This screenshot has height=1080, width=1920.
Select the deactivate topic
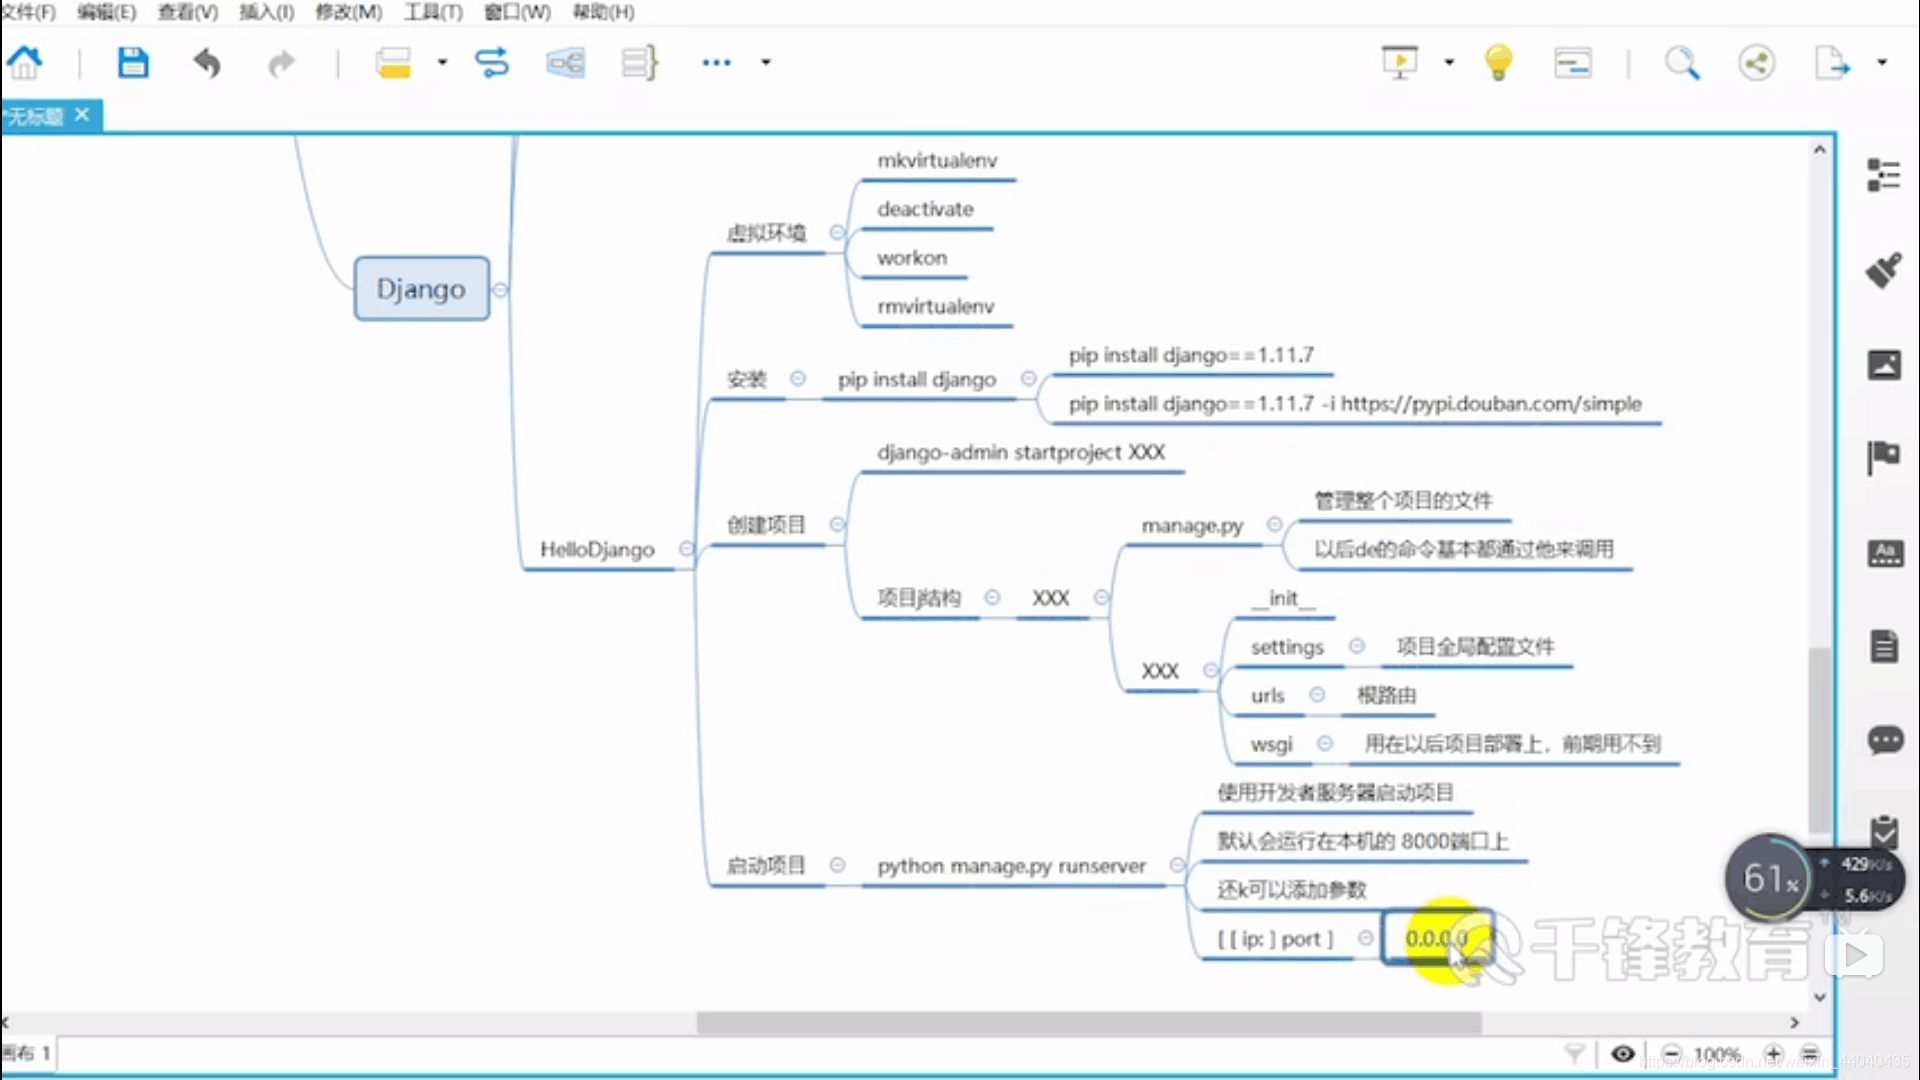tap(925, 209)
